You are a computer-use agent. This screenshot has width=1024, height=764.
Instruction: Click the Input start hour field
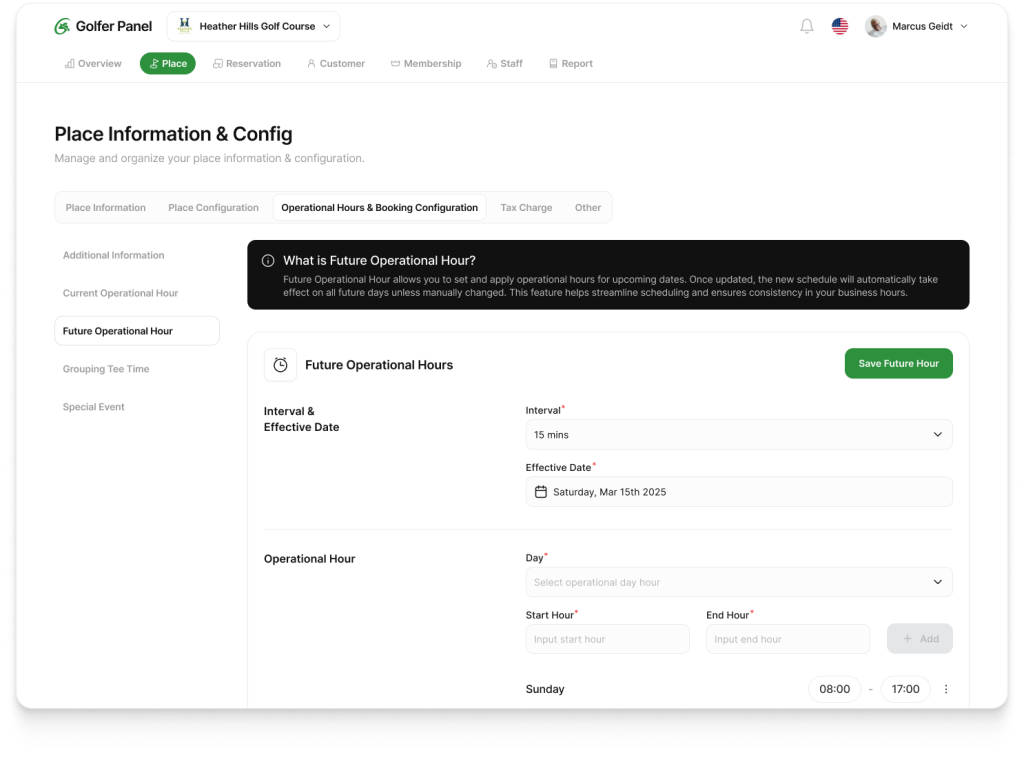pyautogui.click(x=607, y=639)
